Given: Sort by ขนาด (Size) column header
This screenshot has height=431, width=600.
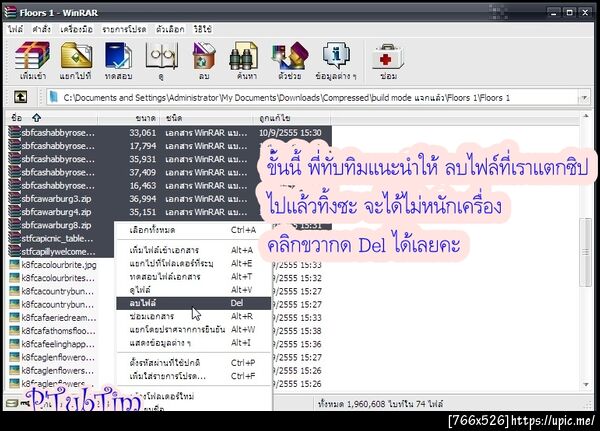Looking at the screenshot, I should 129,118.
